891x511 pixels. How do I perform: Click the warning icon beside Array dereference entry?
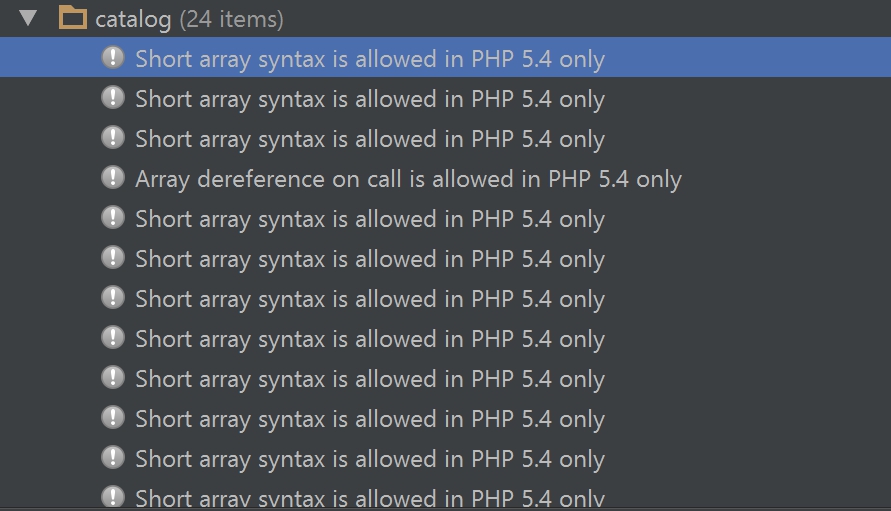click(x=114, y=178)
